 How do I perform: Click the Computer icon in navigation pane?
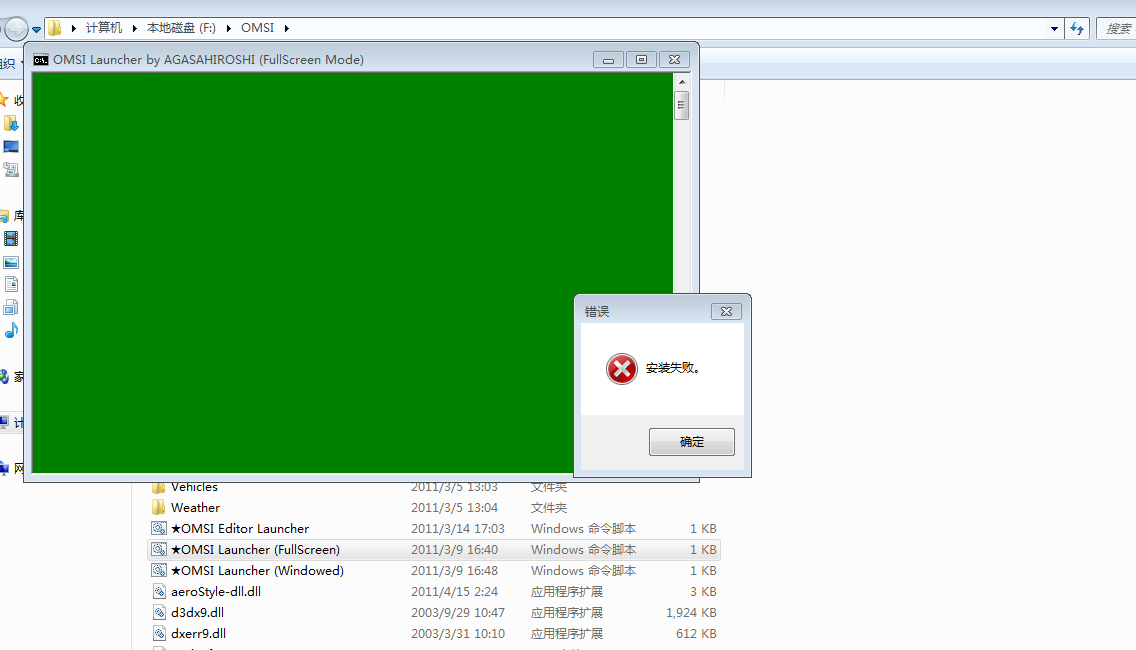4,422
